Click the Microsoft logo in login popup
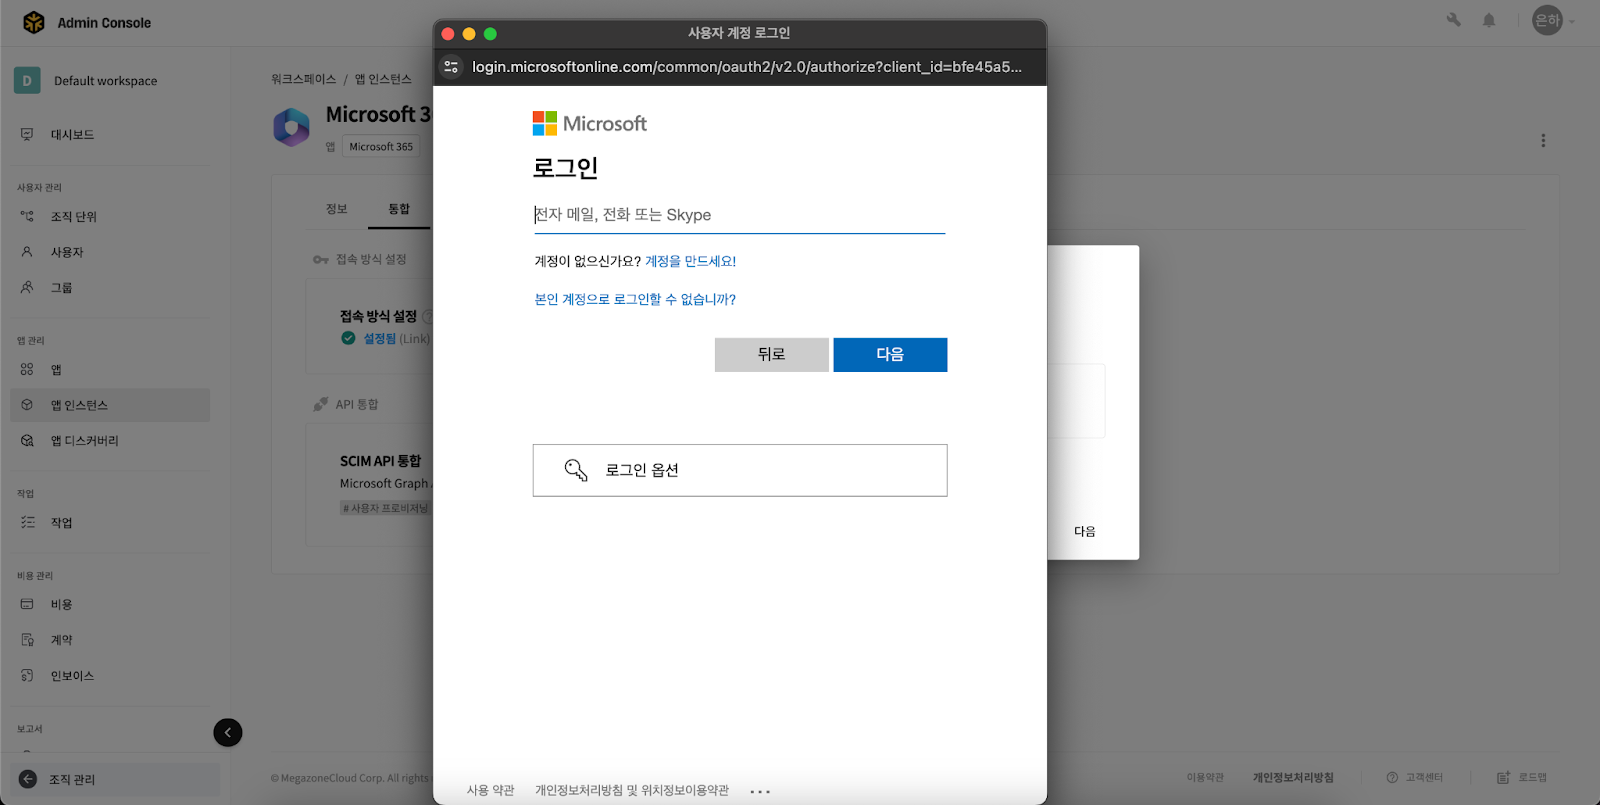Screen dimensions: 1600x805 [590, 123]
